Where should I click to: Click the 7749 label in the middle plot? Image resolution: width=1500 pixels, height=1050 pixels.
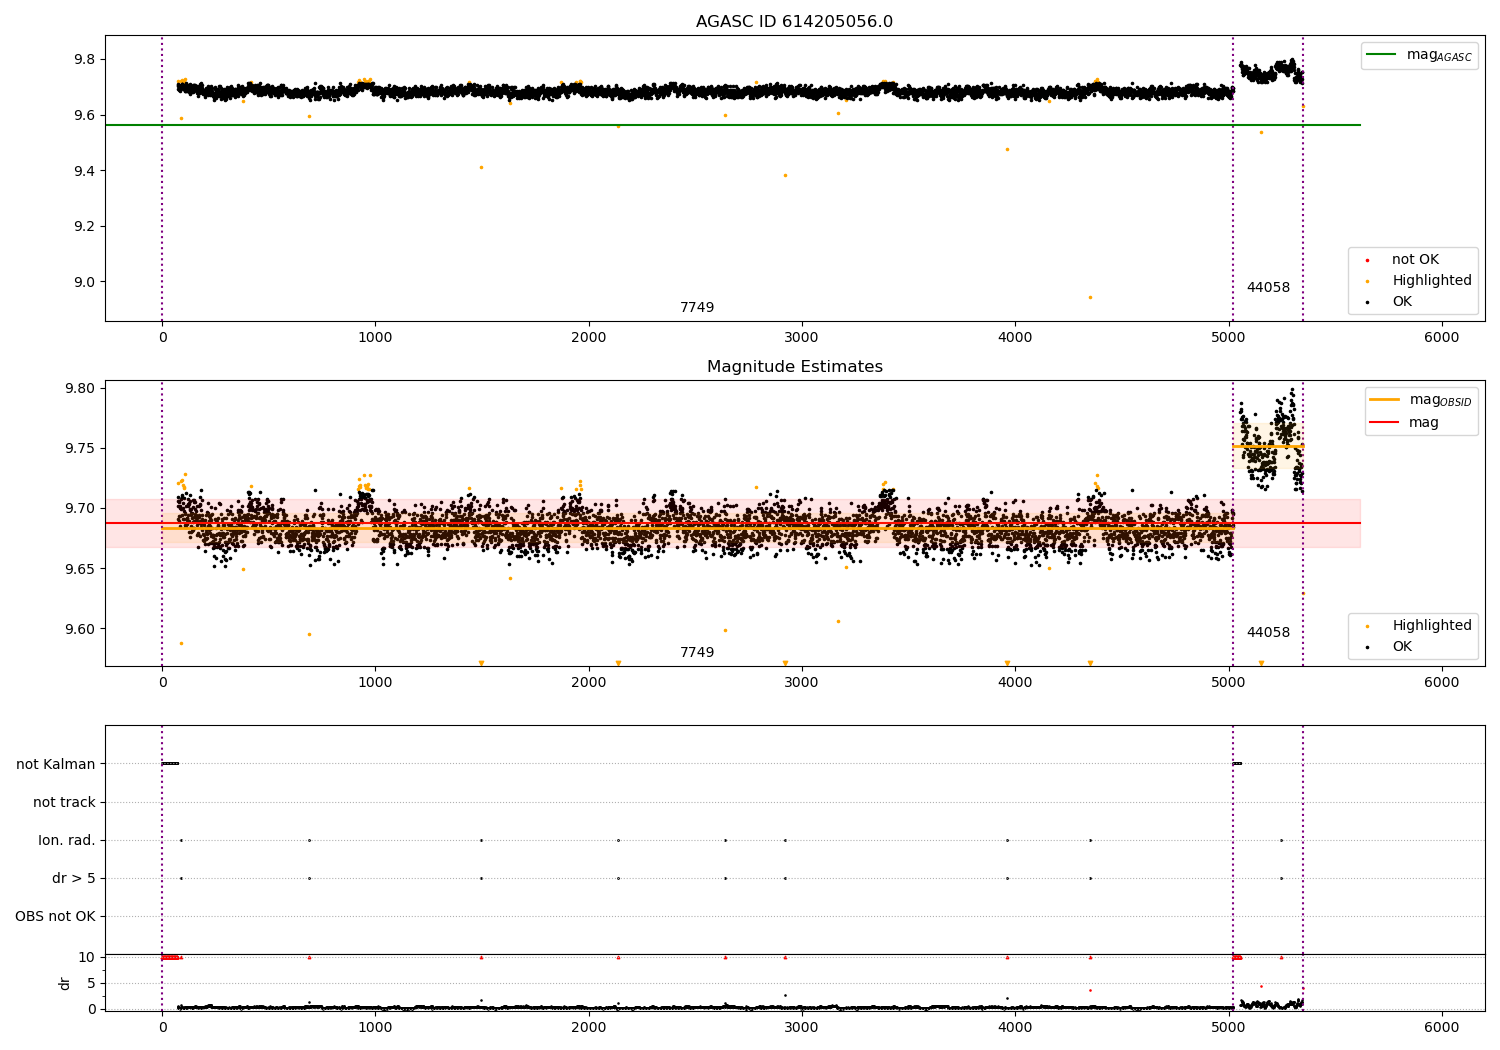697,653
